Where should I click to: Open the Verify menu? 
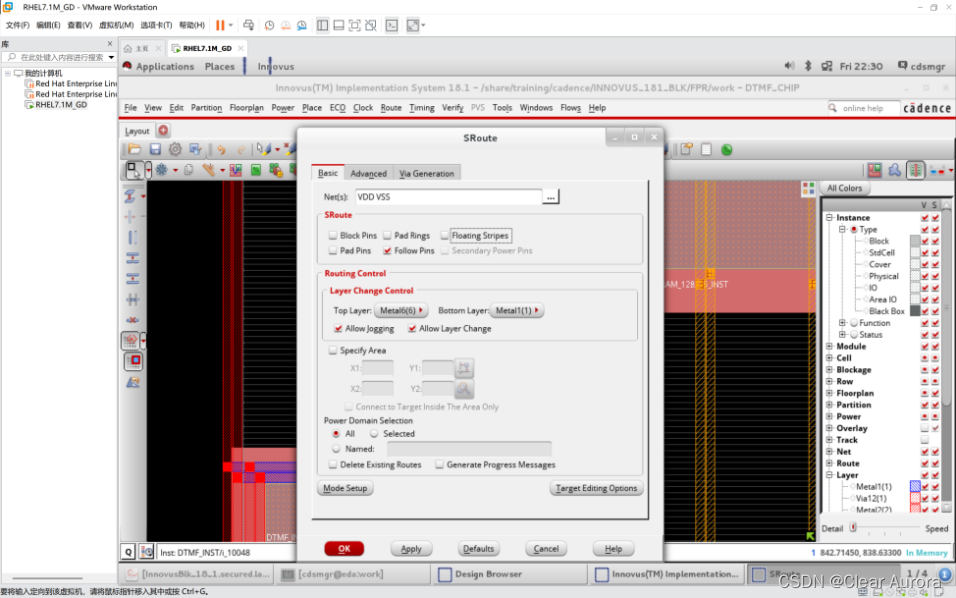tap(452, 108)
